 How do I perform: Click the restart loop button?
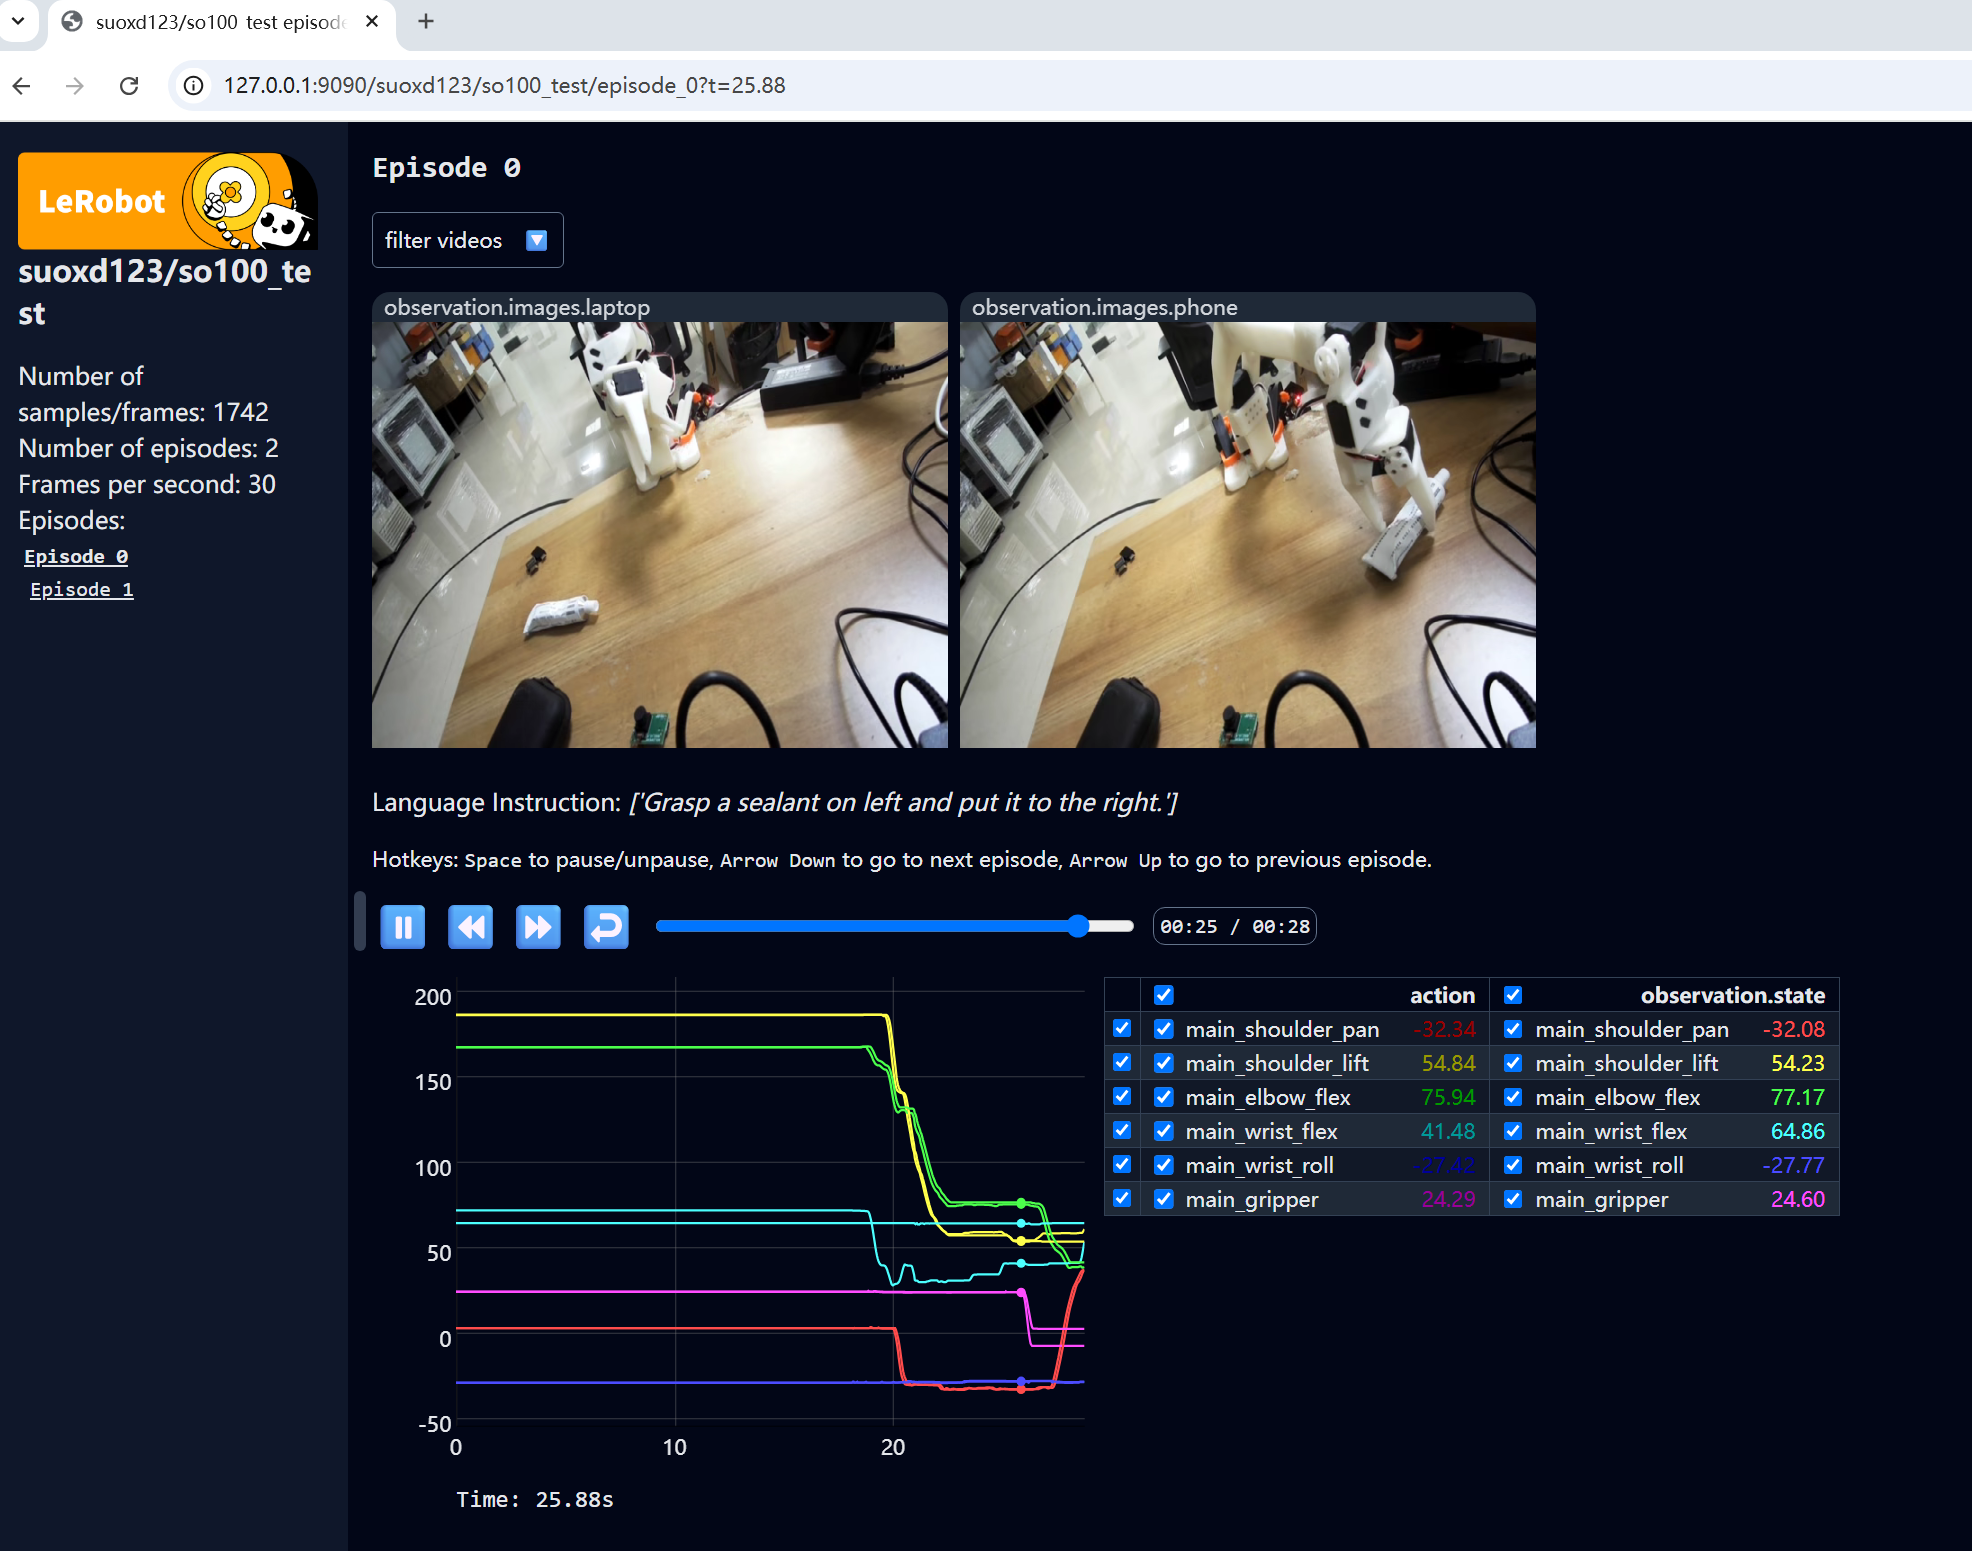tap(606, 927)
